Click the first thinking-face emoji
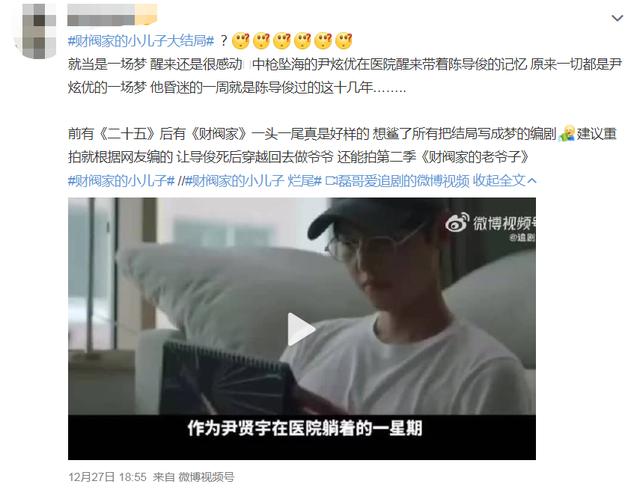 pyautogui.click(x=241, y=41)
